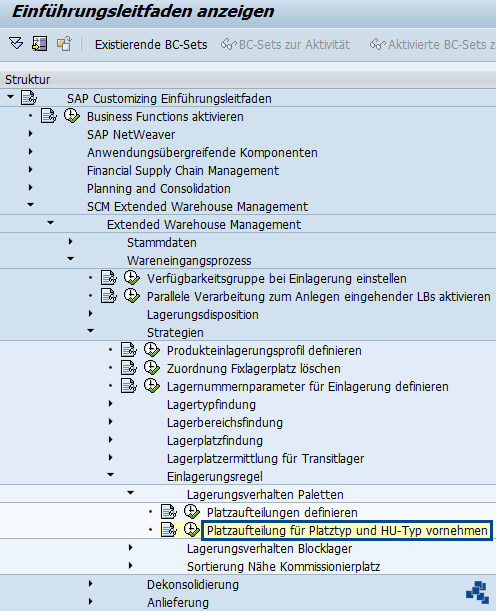Image resolution: width=496 pixels, height=611 pixels.
Task: Open documentation for Produkteinlagerungsprofil definieren
Action: [129, 350]
